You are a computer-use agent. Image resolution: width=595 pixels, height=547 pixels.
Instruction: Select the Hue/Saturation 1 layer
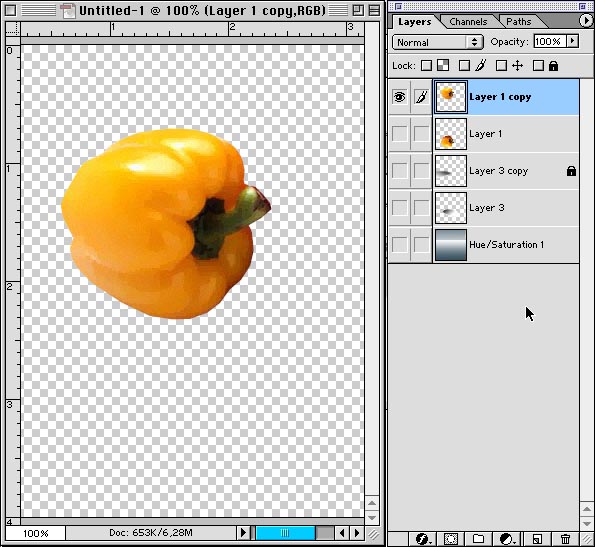pos(506,245)
